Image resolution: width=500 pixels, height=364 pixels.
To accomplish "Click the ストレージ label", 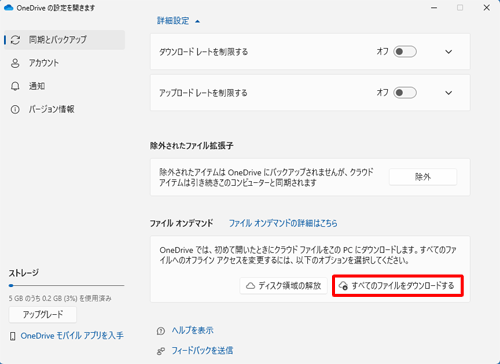I will click(24, 273).
